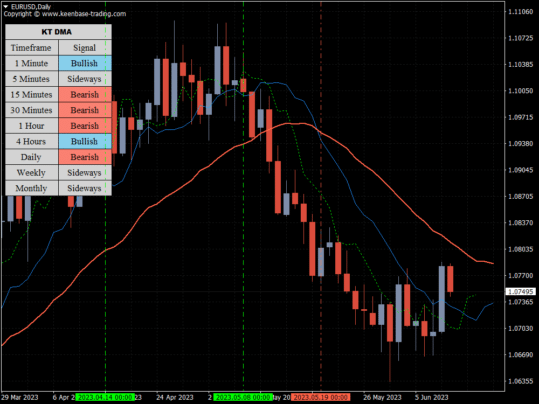Screen dimensions: 539x404
Task: Click the 1.10050 price axis label
Action: coord(520,91)
